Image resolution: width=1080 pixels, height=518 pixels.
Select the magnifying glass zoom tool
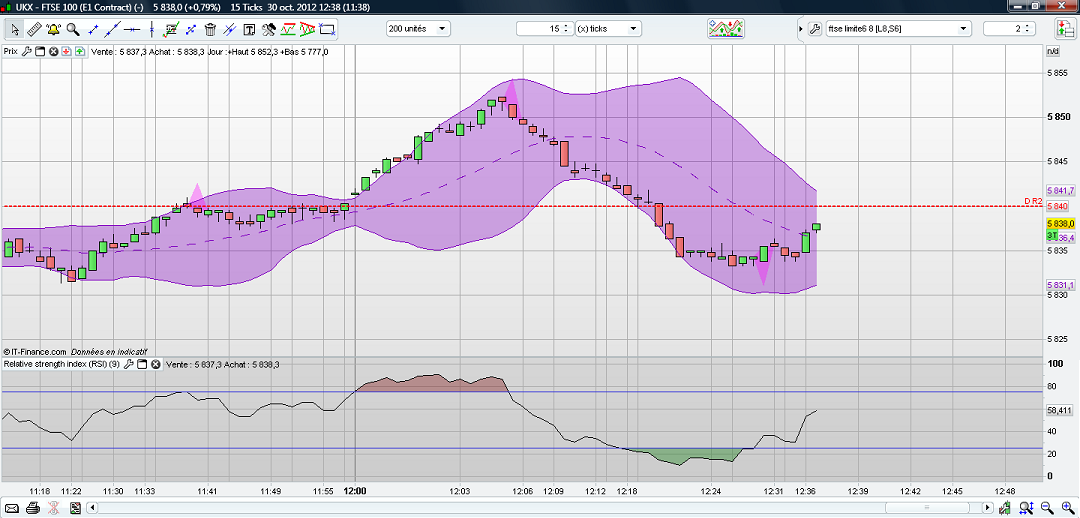73,29
